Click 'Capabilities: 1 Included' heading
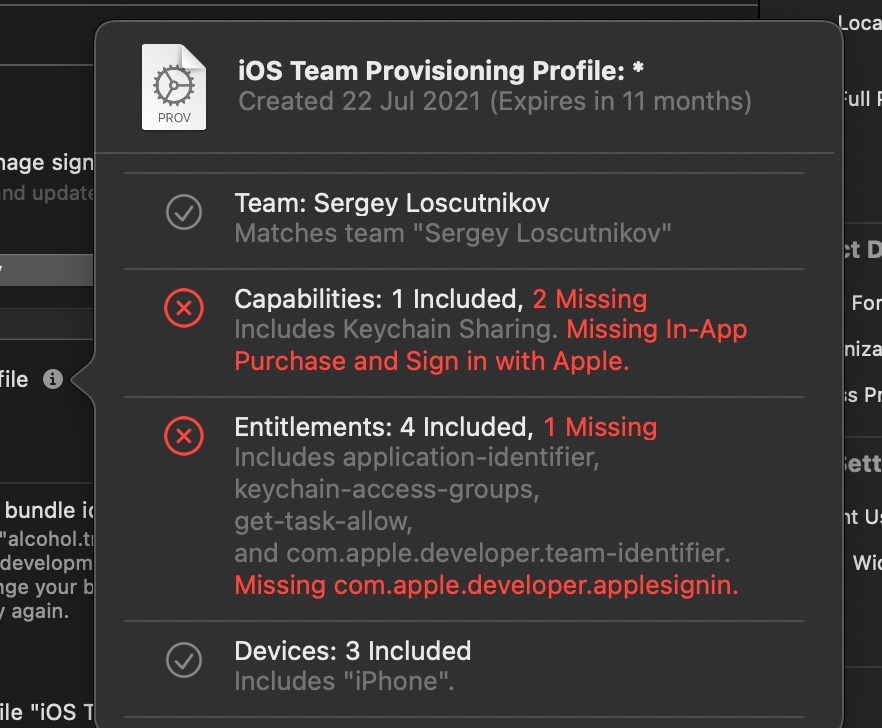This screenshot has width=882, height=728. [x=380, y=299]
